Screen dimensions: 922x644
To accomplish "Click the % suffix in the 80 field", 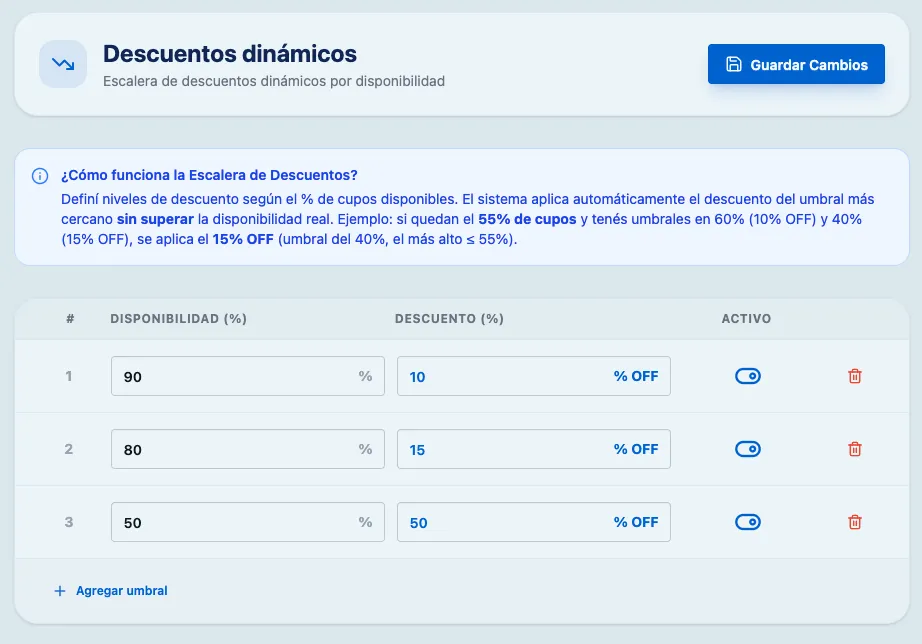I will (365, 449).
